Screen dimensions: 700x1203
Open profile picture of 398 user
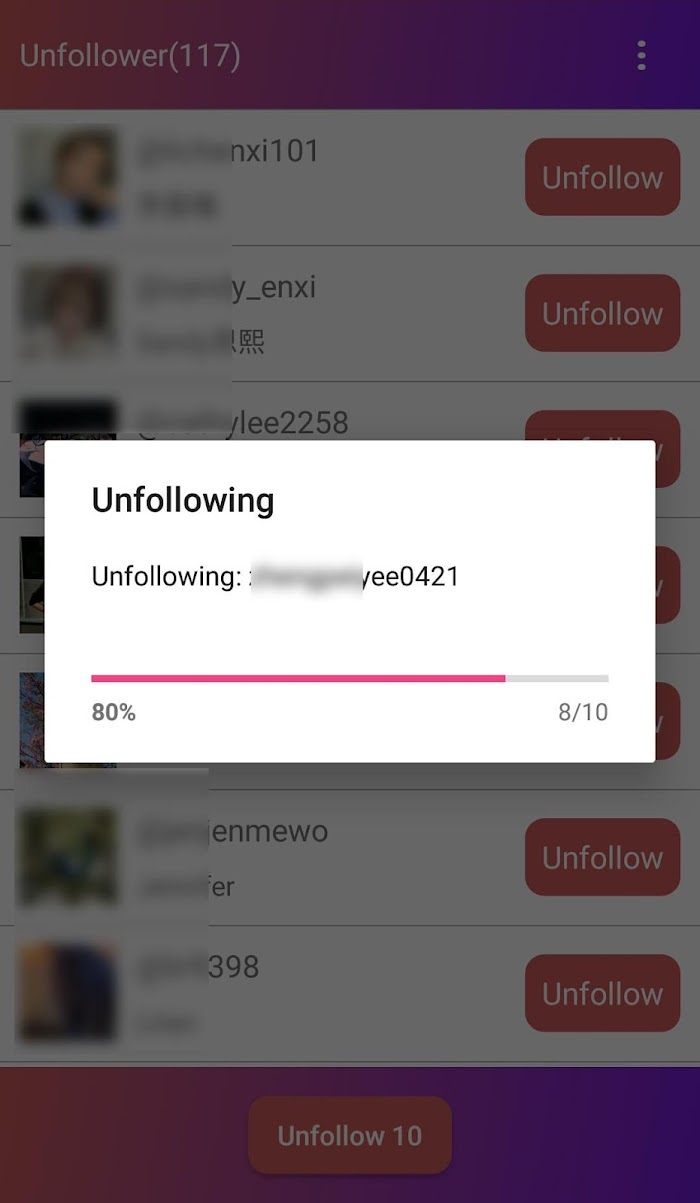[x=68, y=993]
